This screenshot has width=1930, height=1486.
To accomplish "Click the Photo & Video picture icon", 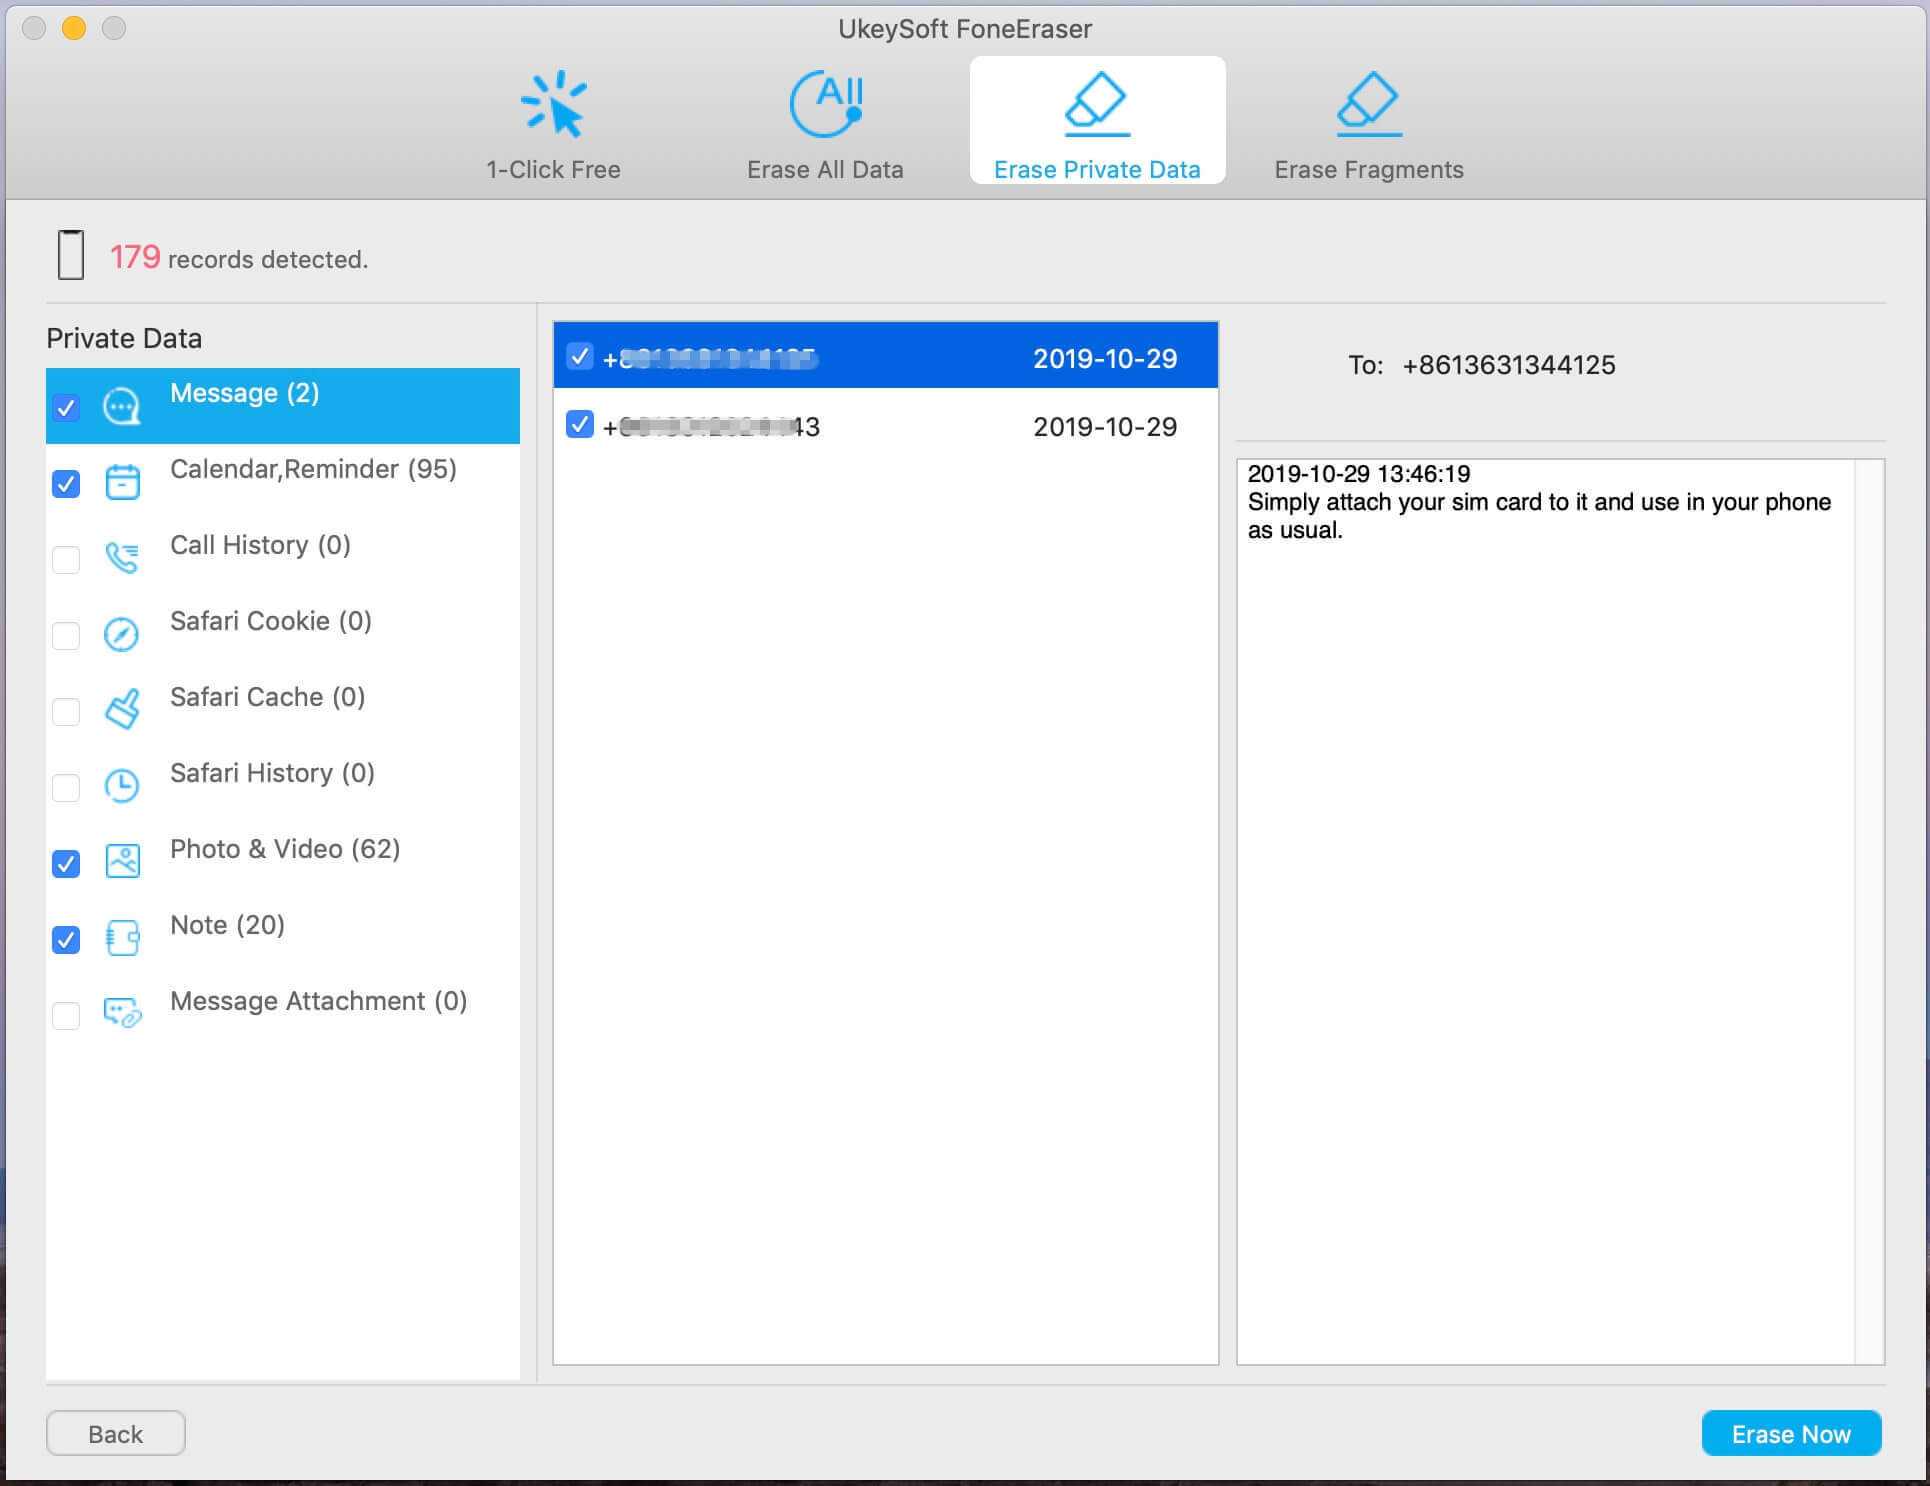I will pyautogui.click(x=122, y=861).
